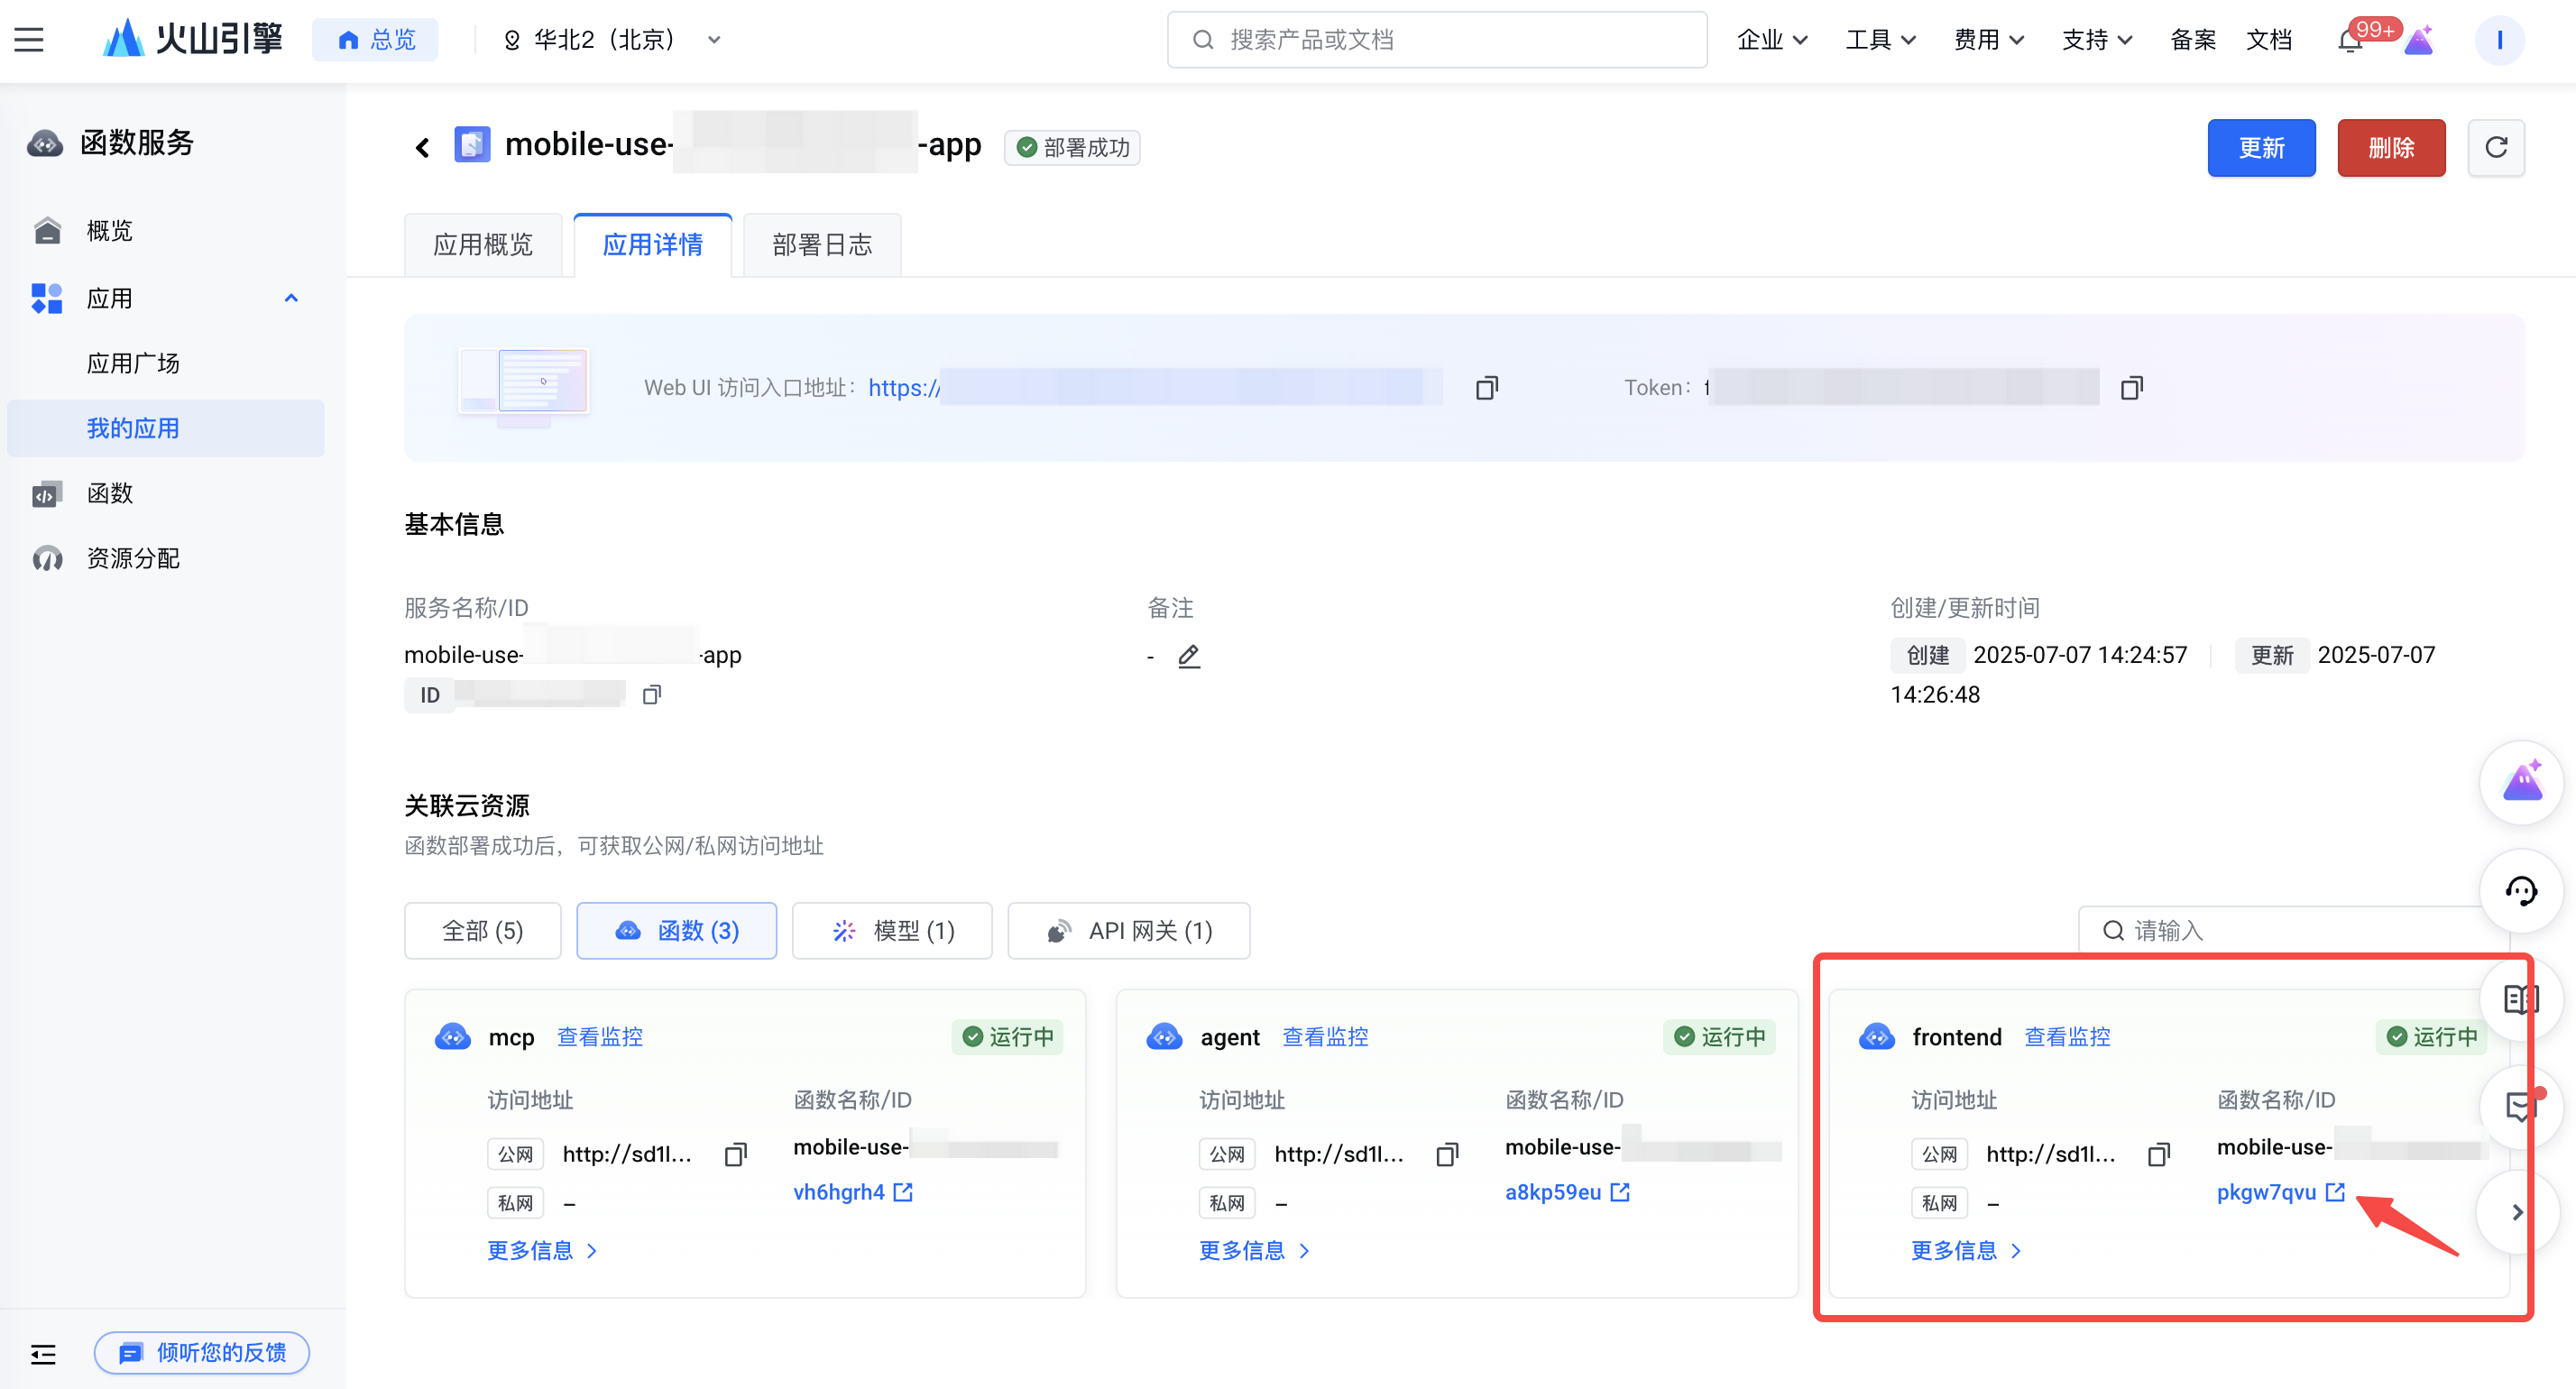The width and height of the screenshot is (2576, 1389).
Task: Select the 模型 (1) filter tab
Action: click(x=892, y=931)
